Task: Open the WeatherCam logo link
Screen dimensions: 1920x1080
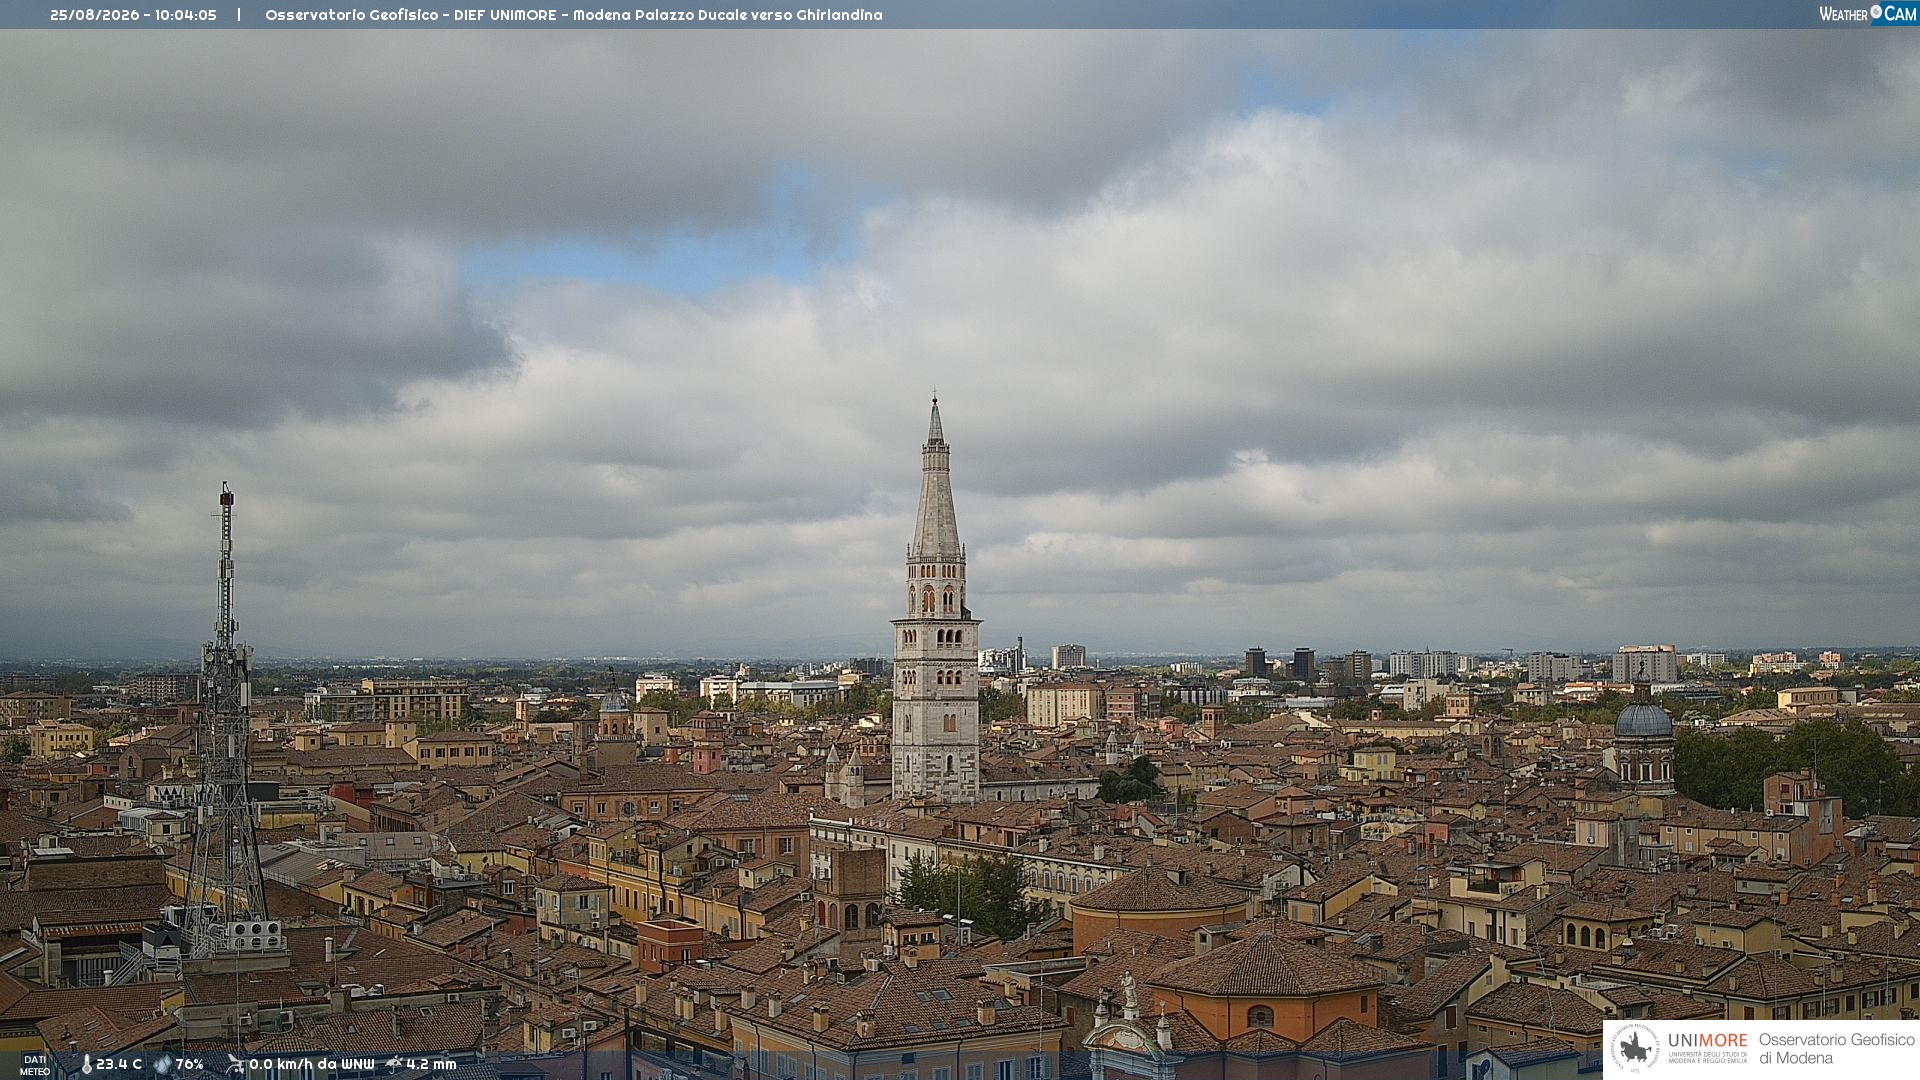Action: (x=1867, y=13)
